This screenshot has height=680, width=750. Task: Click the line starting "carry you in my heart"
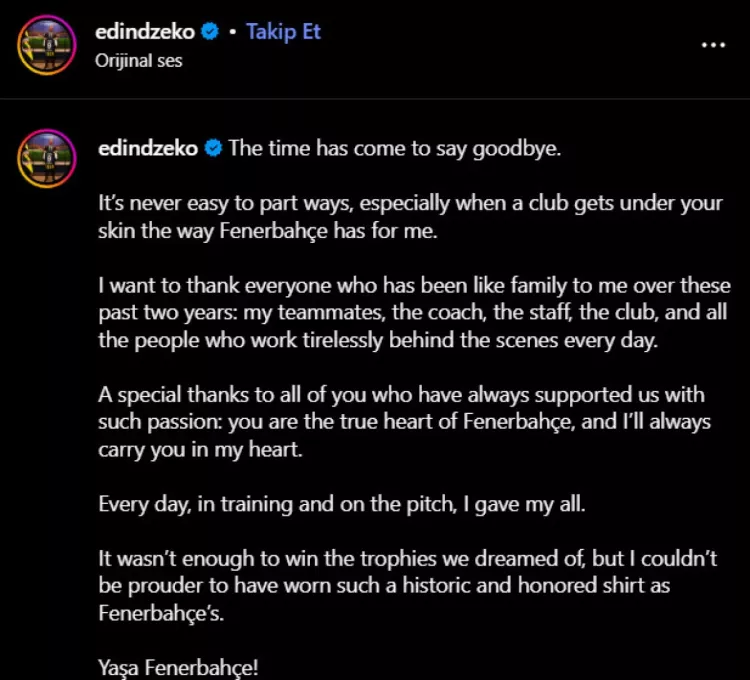(200, 449)
